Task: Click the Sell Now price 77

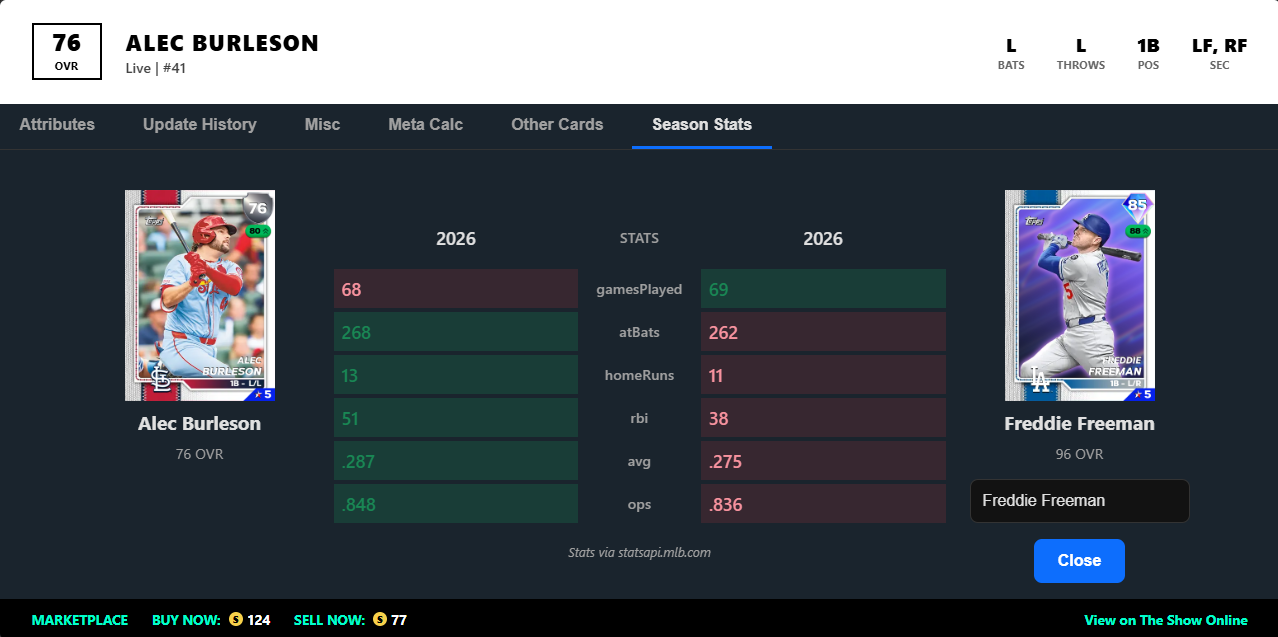Action: (x=399, y=620)
